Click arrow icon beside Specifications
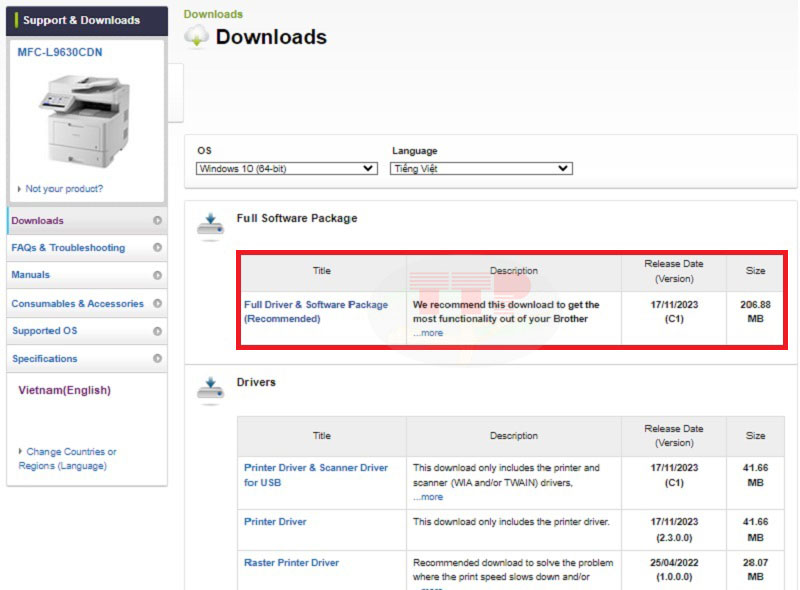The height and width of the screenshot is (590, 800). point(157,358)
